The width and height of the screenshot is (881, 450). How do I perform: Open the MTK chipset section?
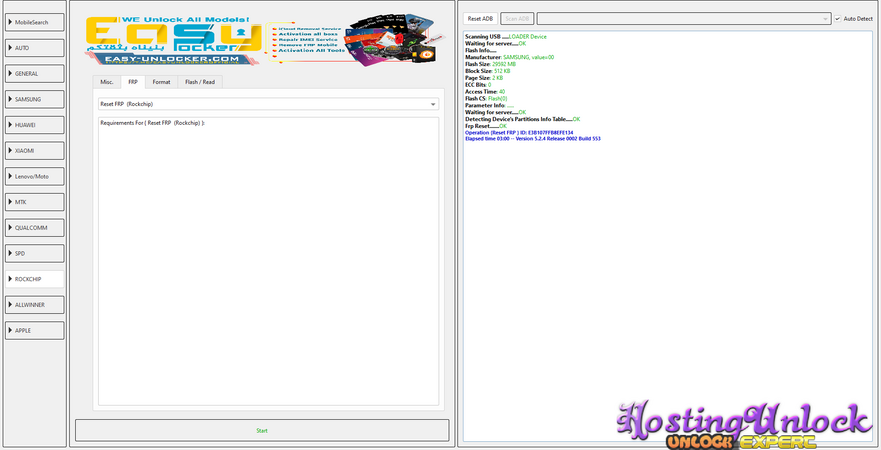(34, 202)
